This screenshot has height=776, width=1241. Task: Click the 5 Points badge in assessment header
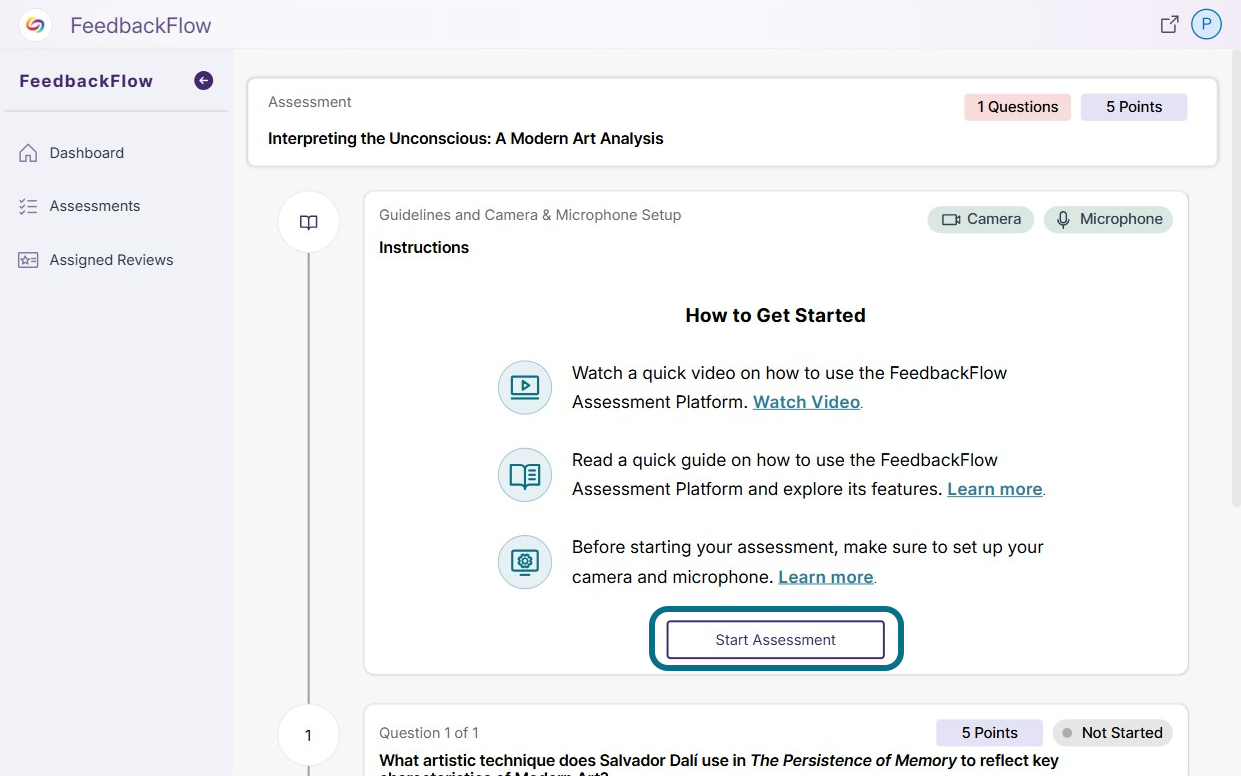click(x=1134, y=107)
